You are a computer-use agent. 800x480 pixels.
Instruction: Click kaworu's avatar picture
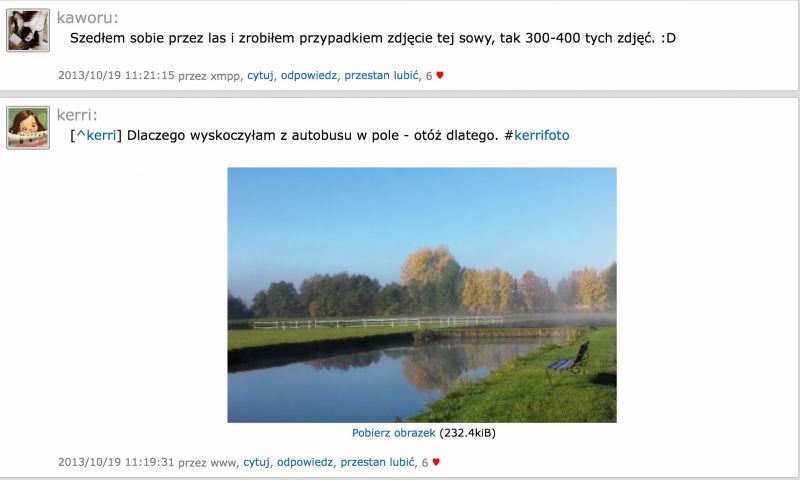[x=28, y=30]
